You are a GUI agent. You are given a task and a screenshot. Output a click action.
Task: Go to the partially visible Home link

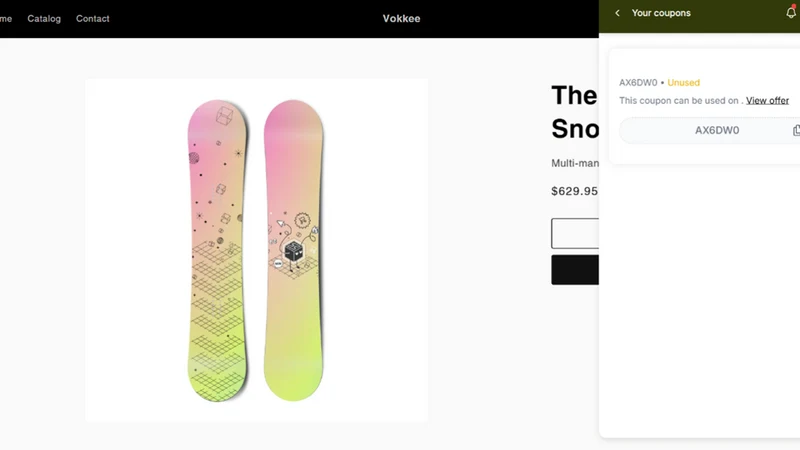(x=6, y=19)
